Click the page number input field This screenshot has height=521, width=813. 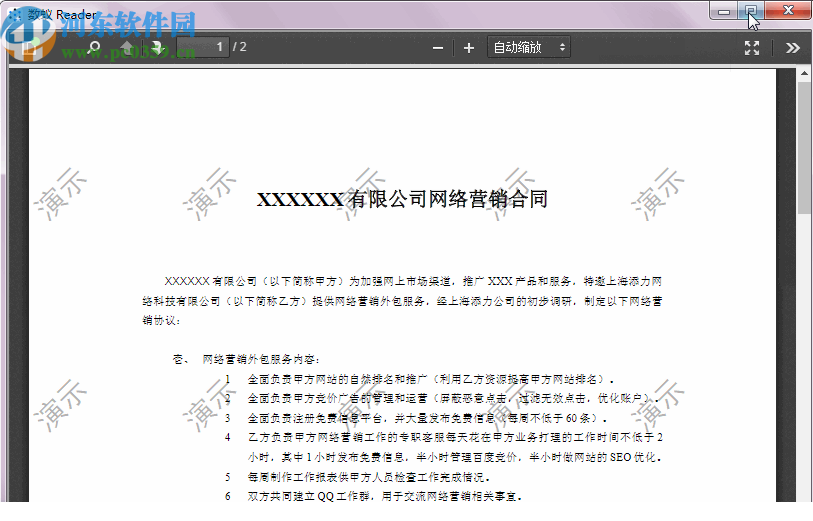pos(203,47)
